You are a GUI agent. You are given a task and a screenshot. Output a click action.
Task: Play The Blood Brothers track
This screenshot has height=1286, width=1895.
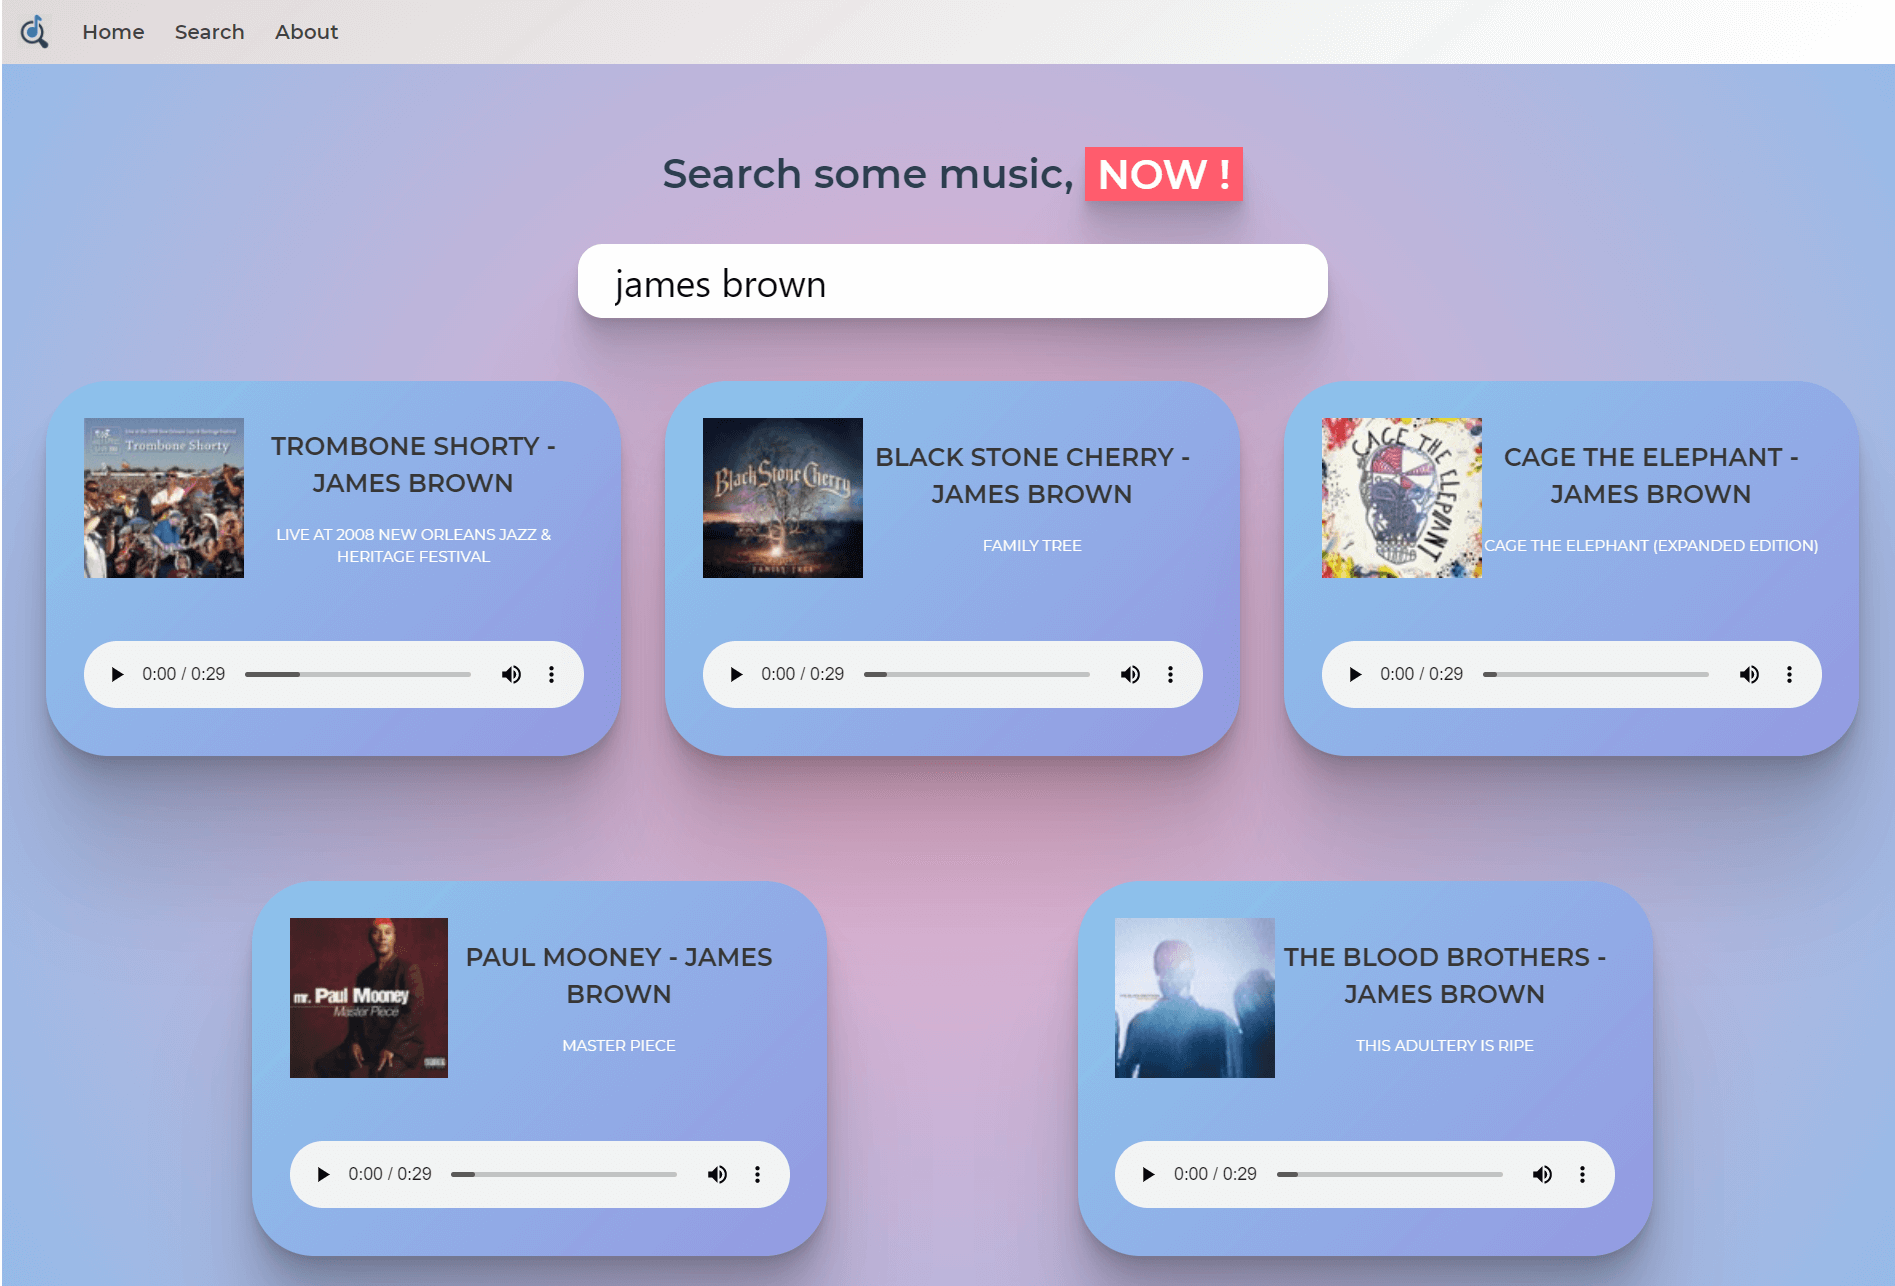click(1148, 1174)
